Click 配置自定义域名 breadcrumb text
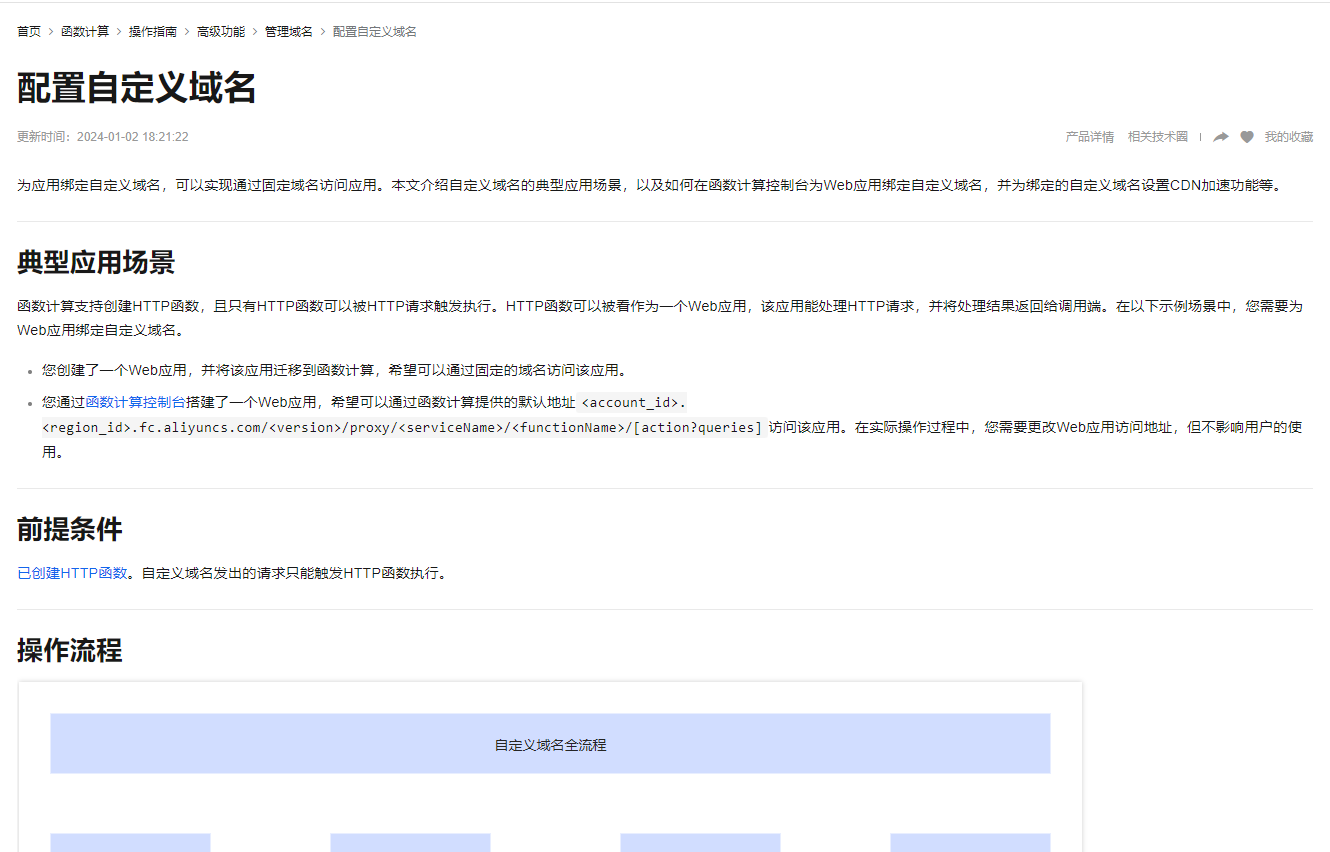 coord(375,32)
